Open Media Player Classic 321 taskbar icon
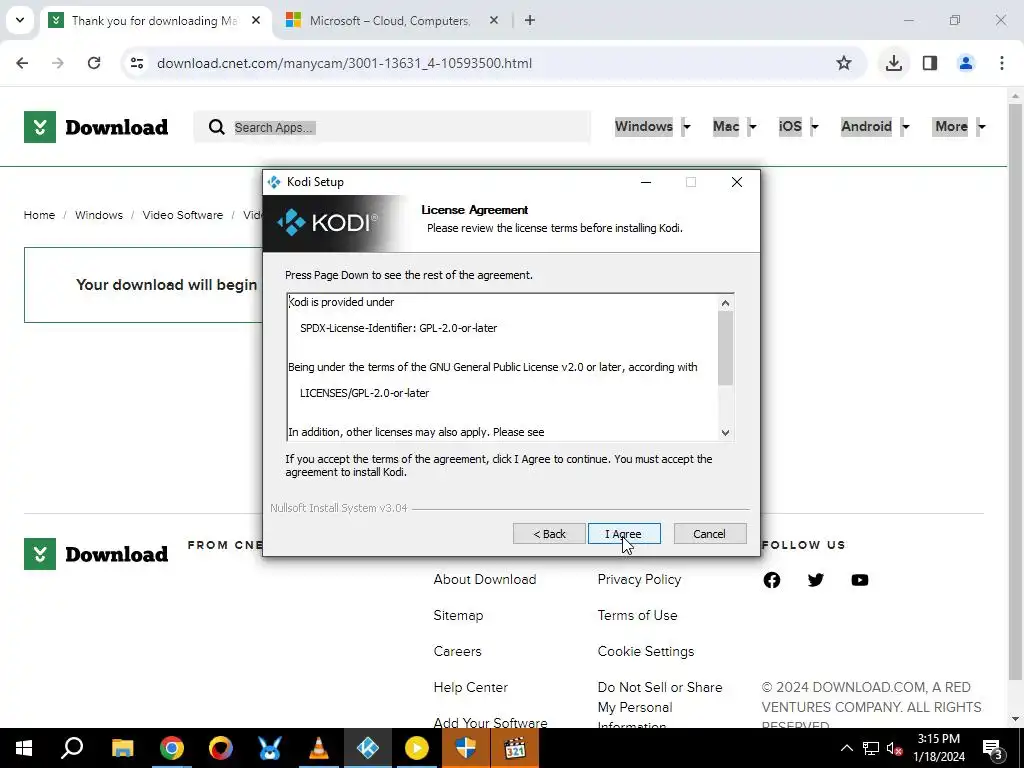 click(x=515, y=748)
